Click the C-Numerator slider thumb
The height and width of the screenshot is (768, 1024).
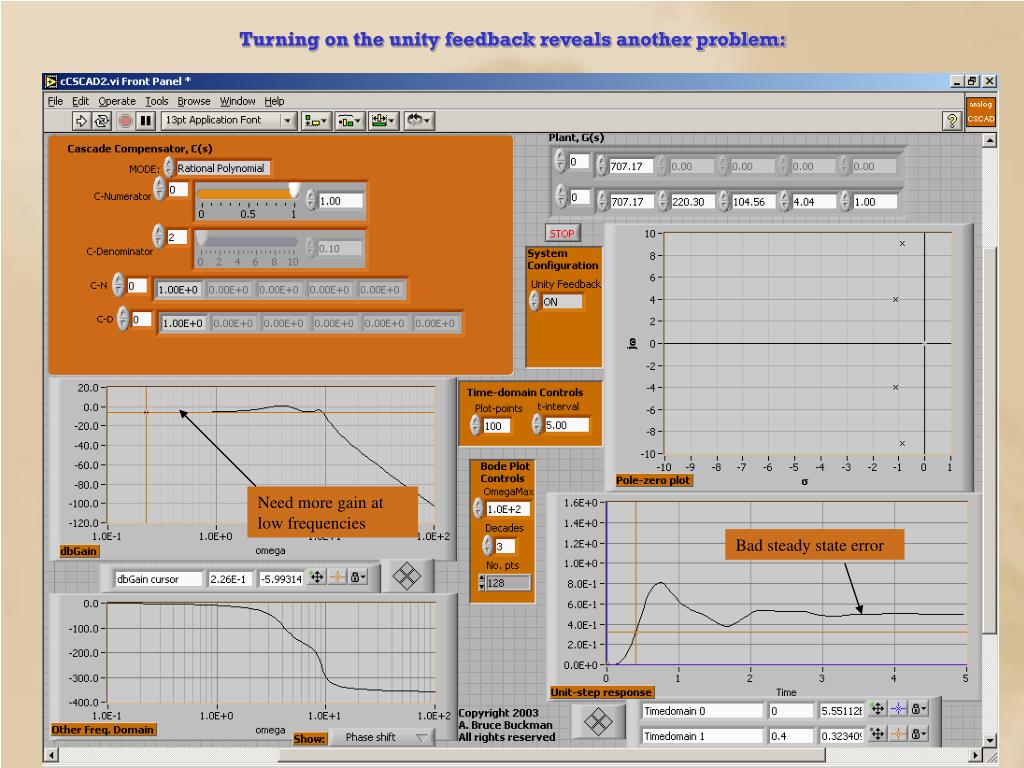[295, 190]
